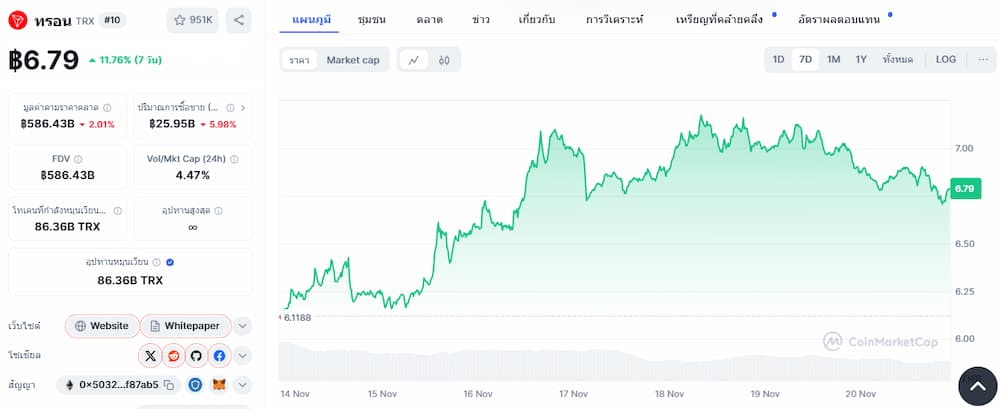Set chart range to 1Y
1000x409 pixels.
click(861, 59)
